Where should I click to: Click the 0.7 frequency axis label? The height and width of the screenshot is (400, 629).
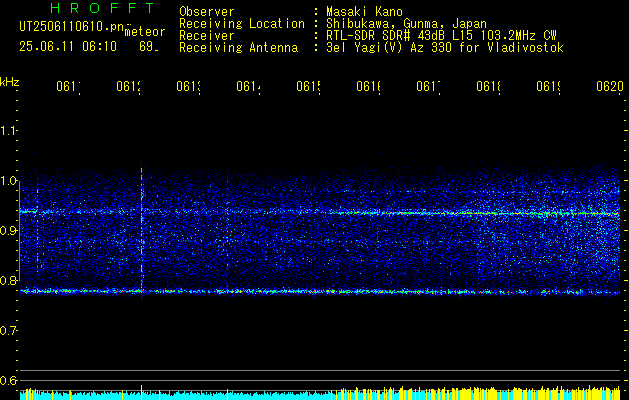click(x=9, y=330)
